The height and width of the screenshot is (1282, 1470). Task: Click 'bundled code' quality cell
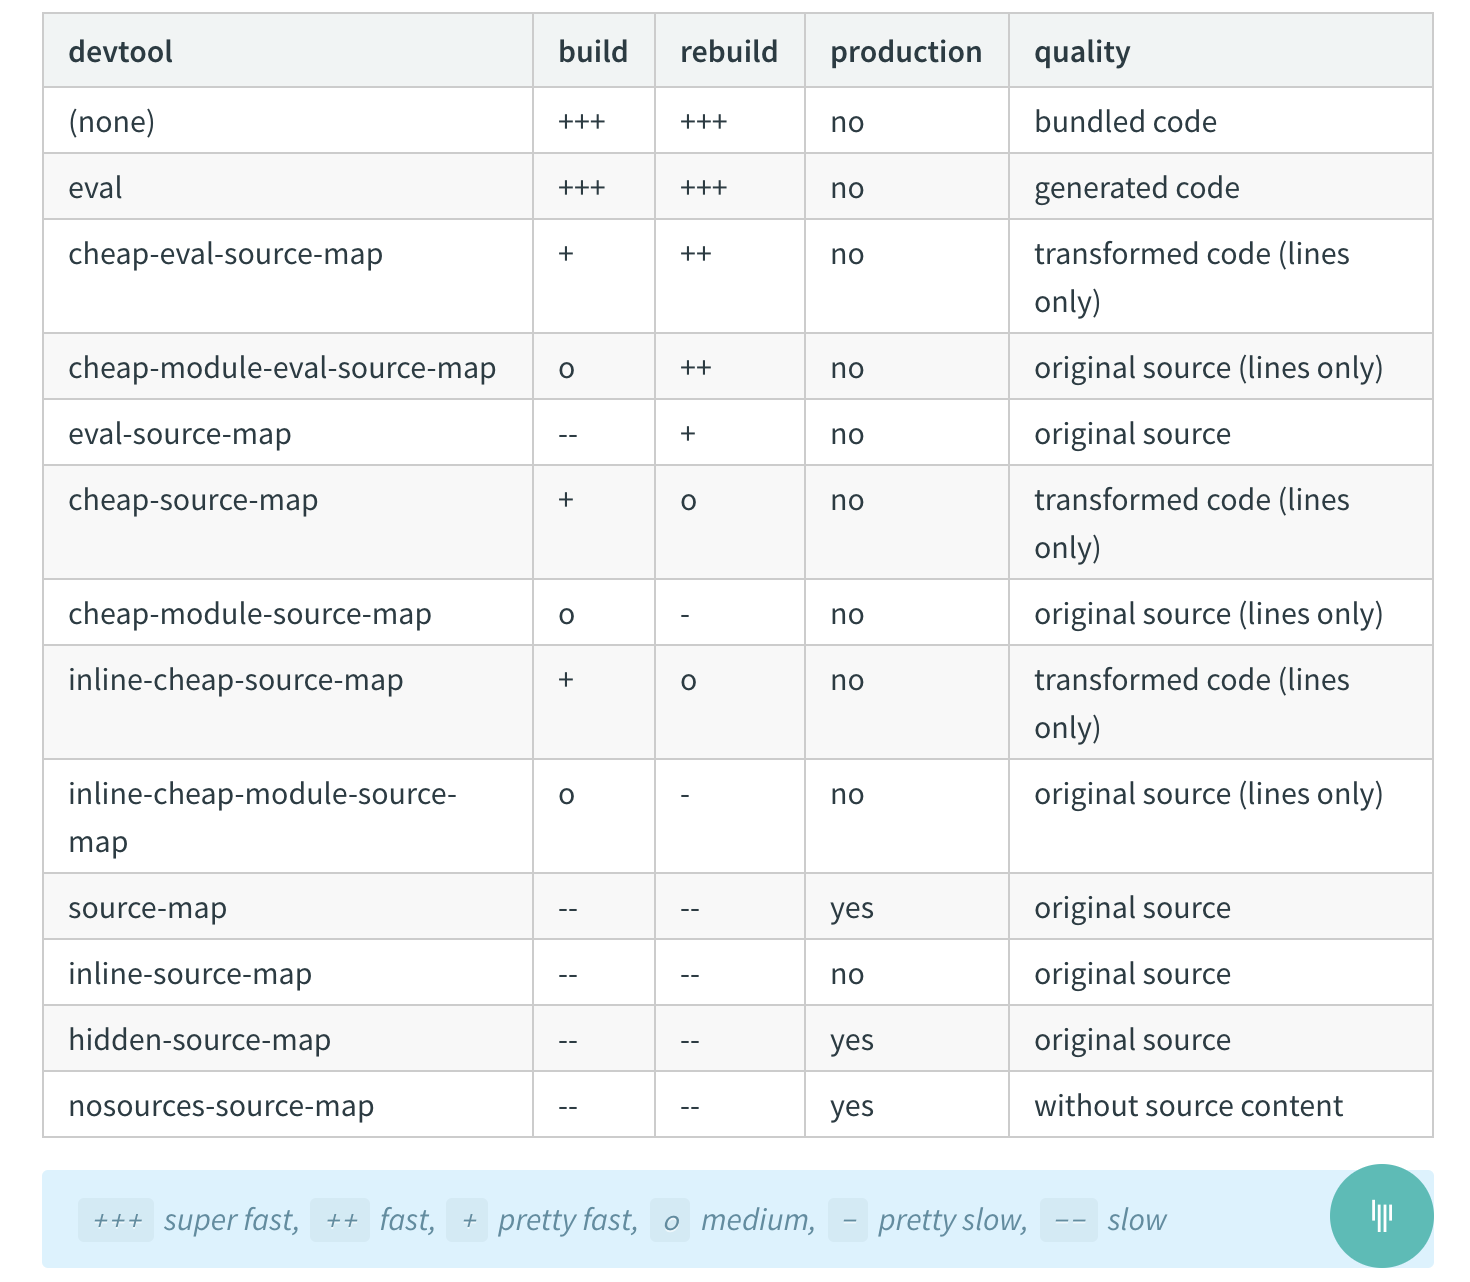1125,122
